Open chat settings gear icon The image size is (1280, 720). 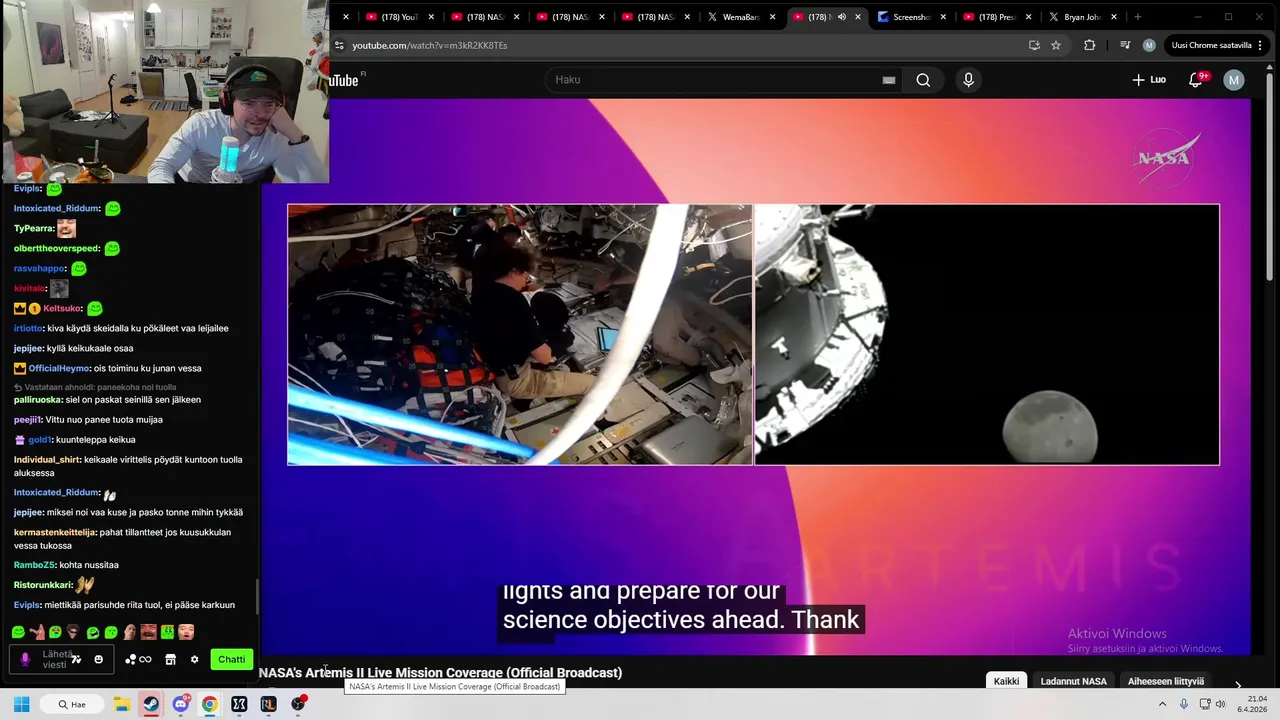click(194, 659)
